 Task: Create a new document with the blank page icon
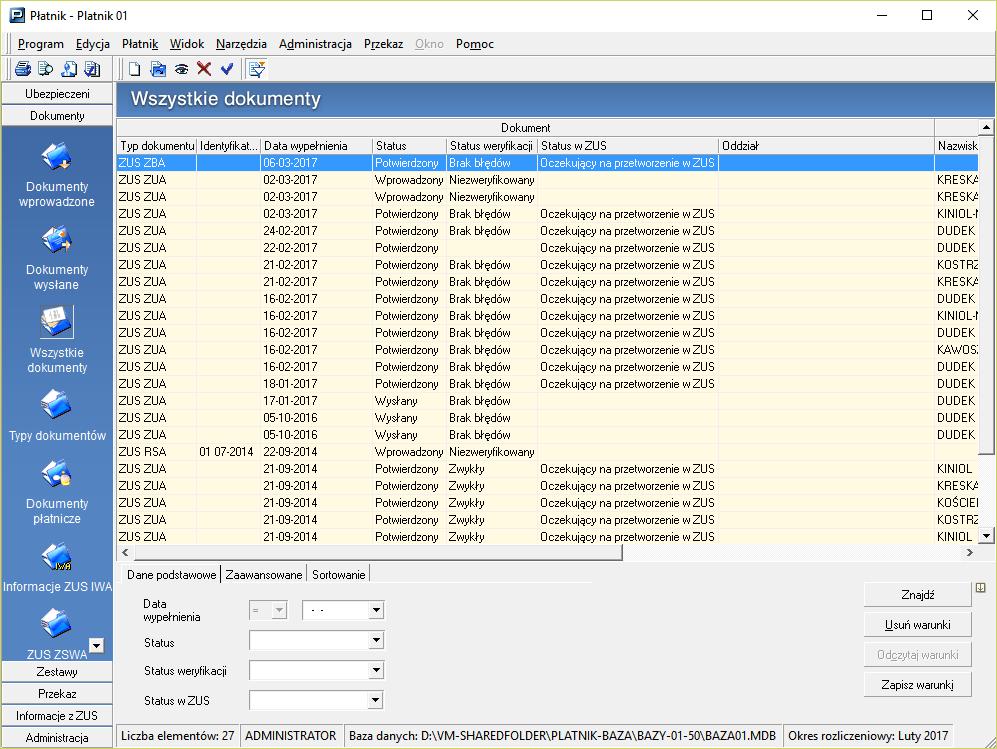(135, 69)
